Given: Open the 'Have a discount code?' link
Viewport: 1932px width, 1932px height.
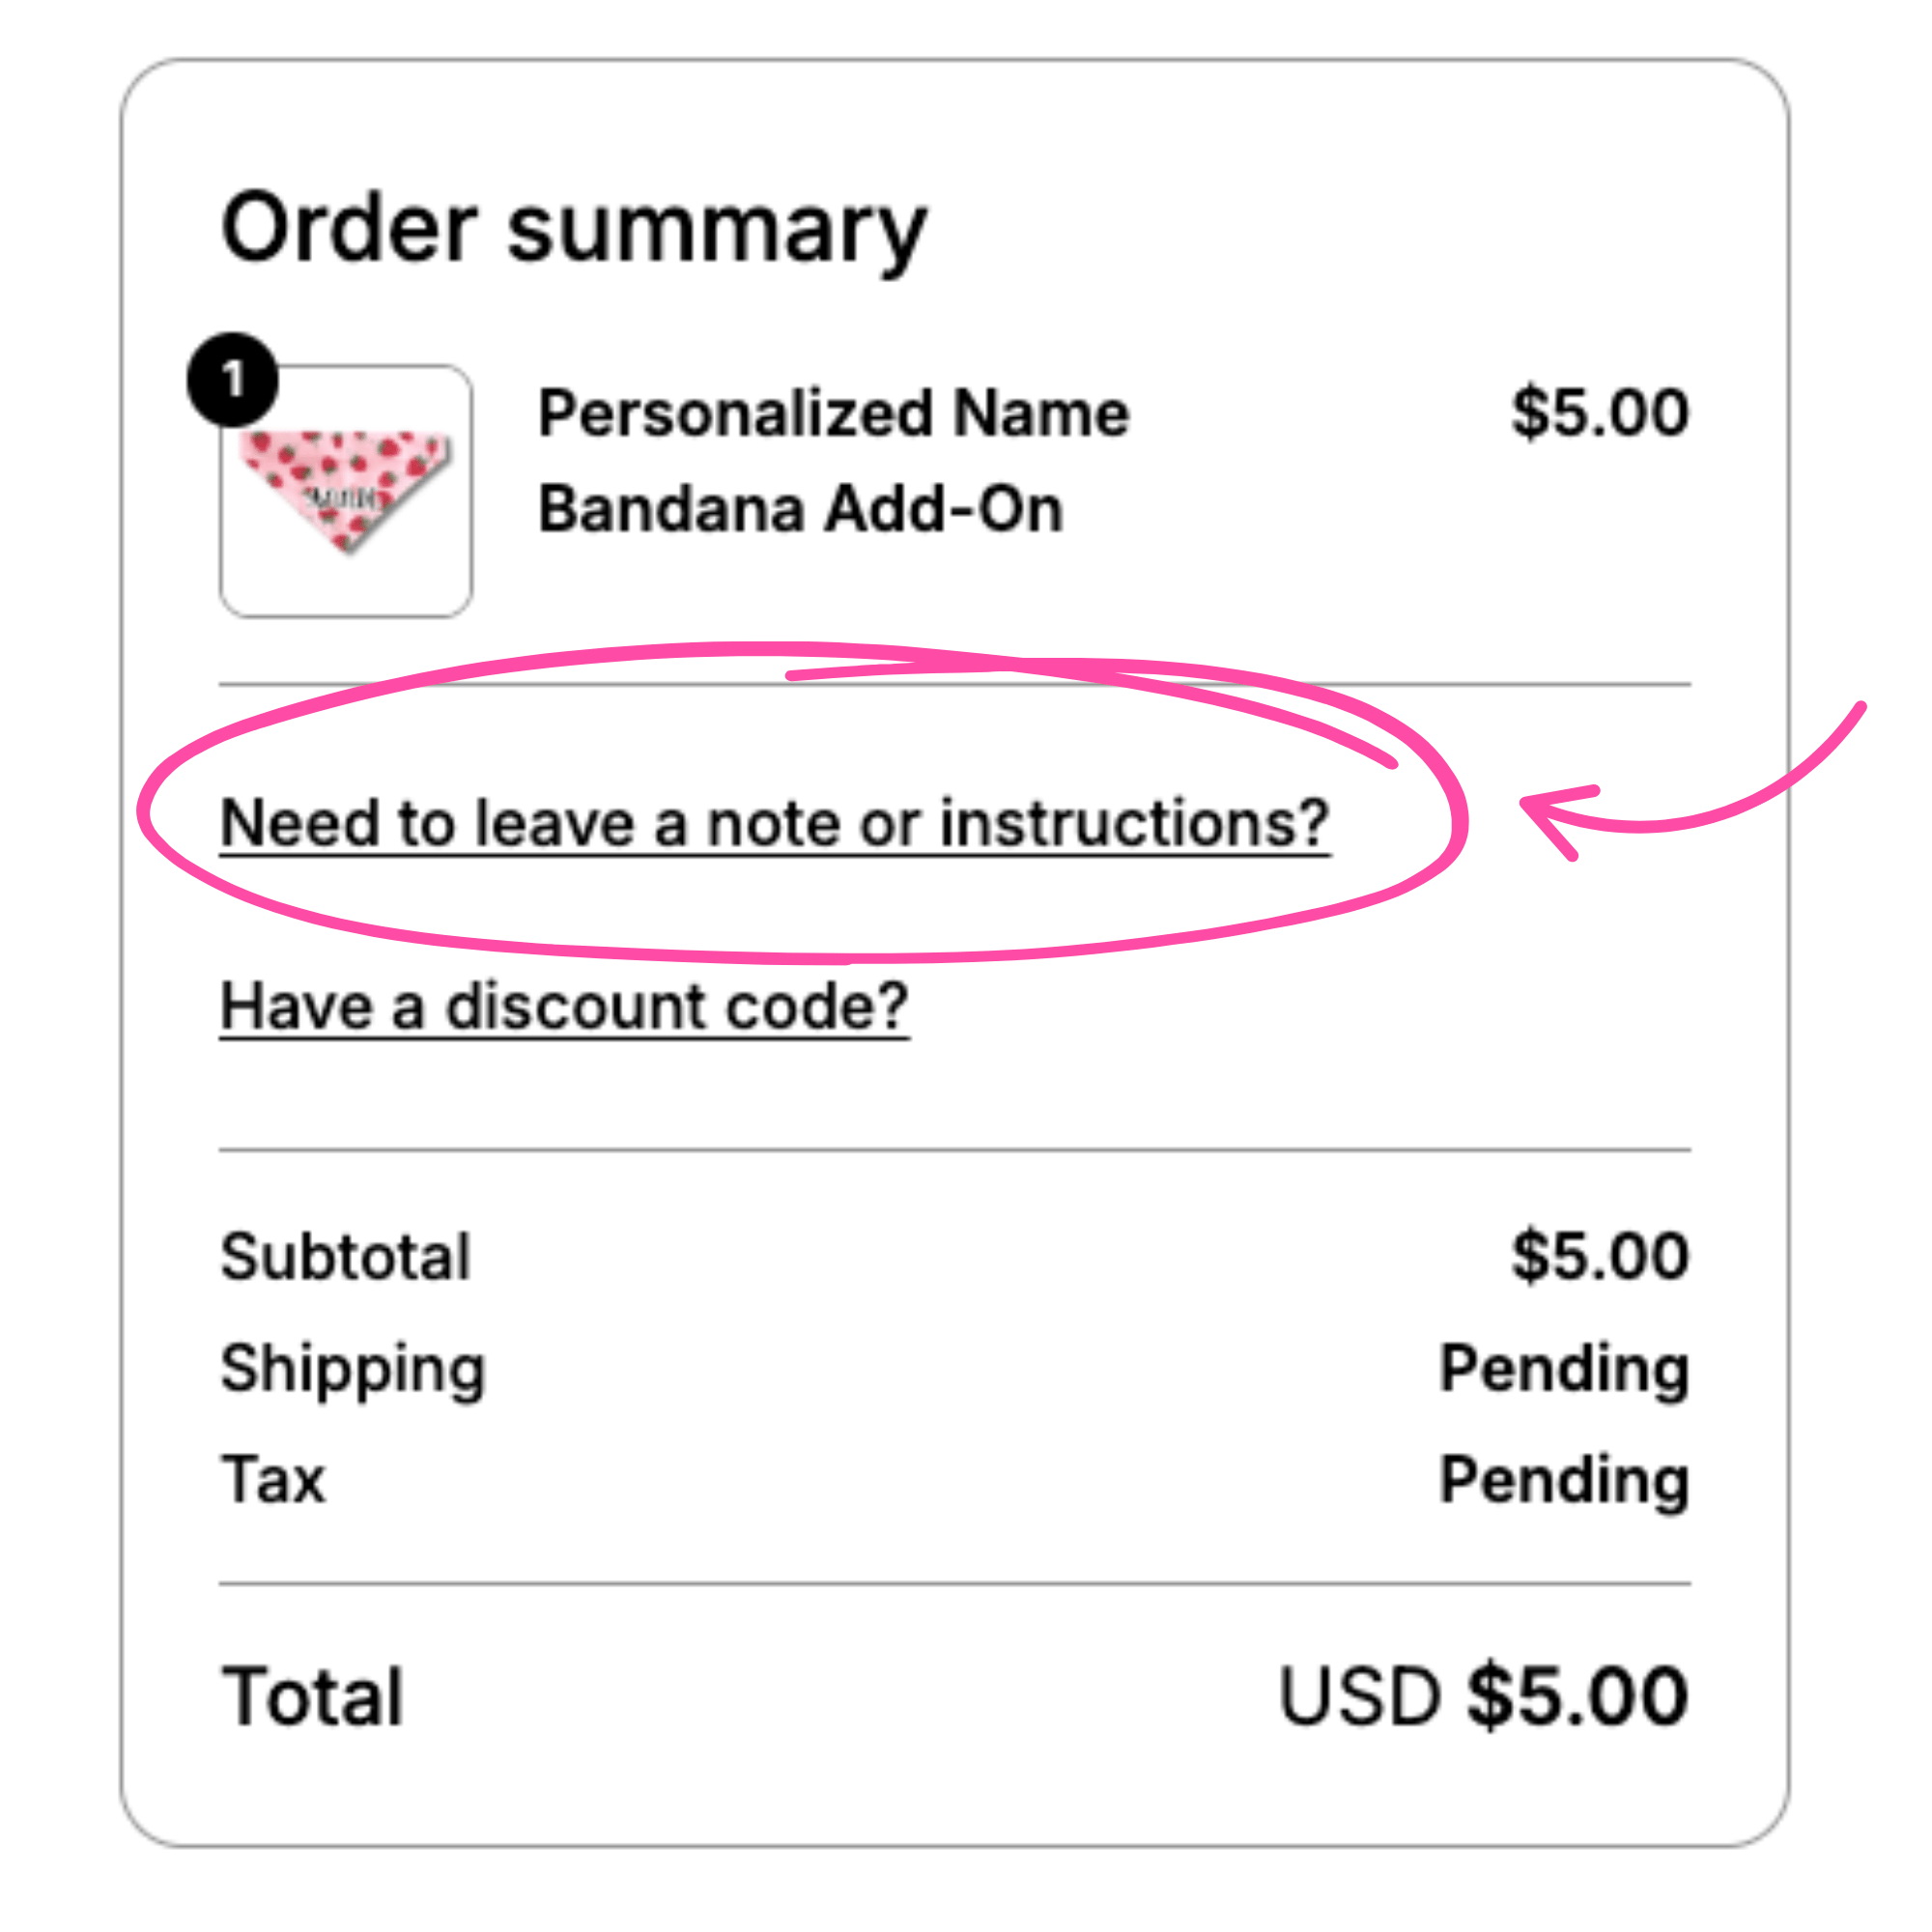Looking at the screenshot, I should coord(564,1006).
